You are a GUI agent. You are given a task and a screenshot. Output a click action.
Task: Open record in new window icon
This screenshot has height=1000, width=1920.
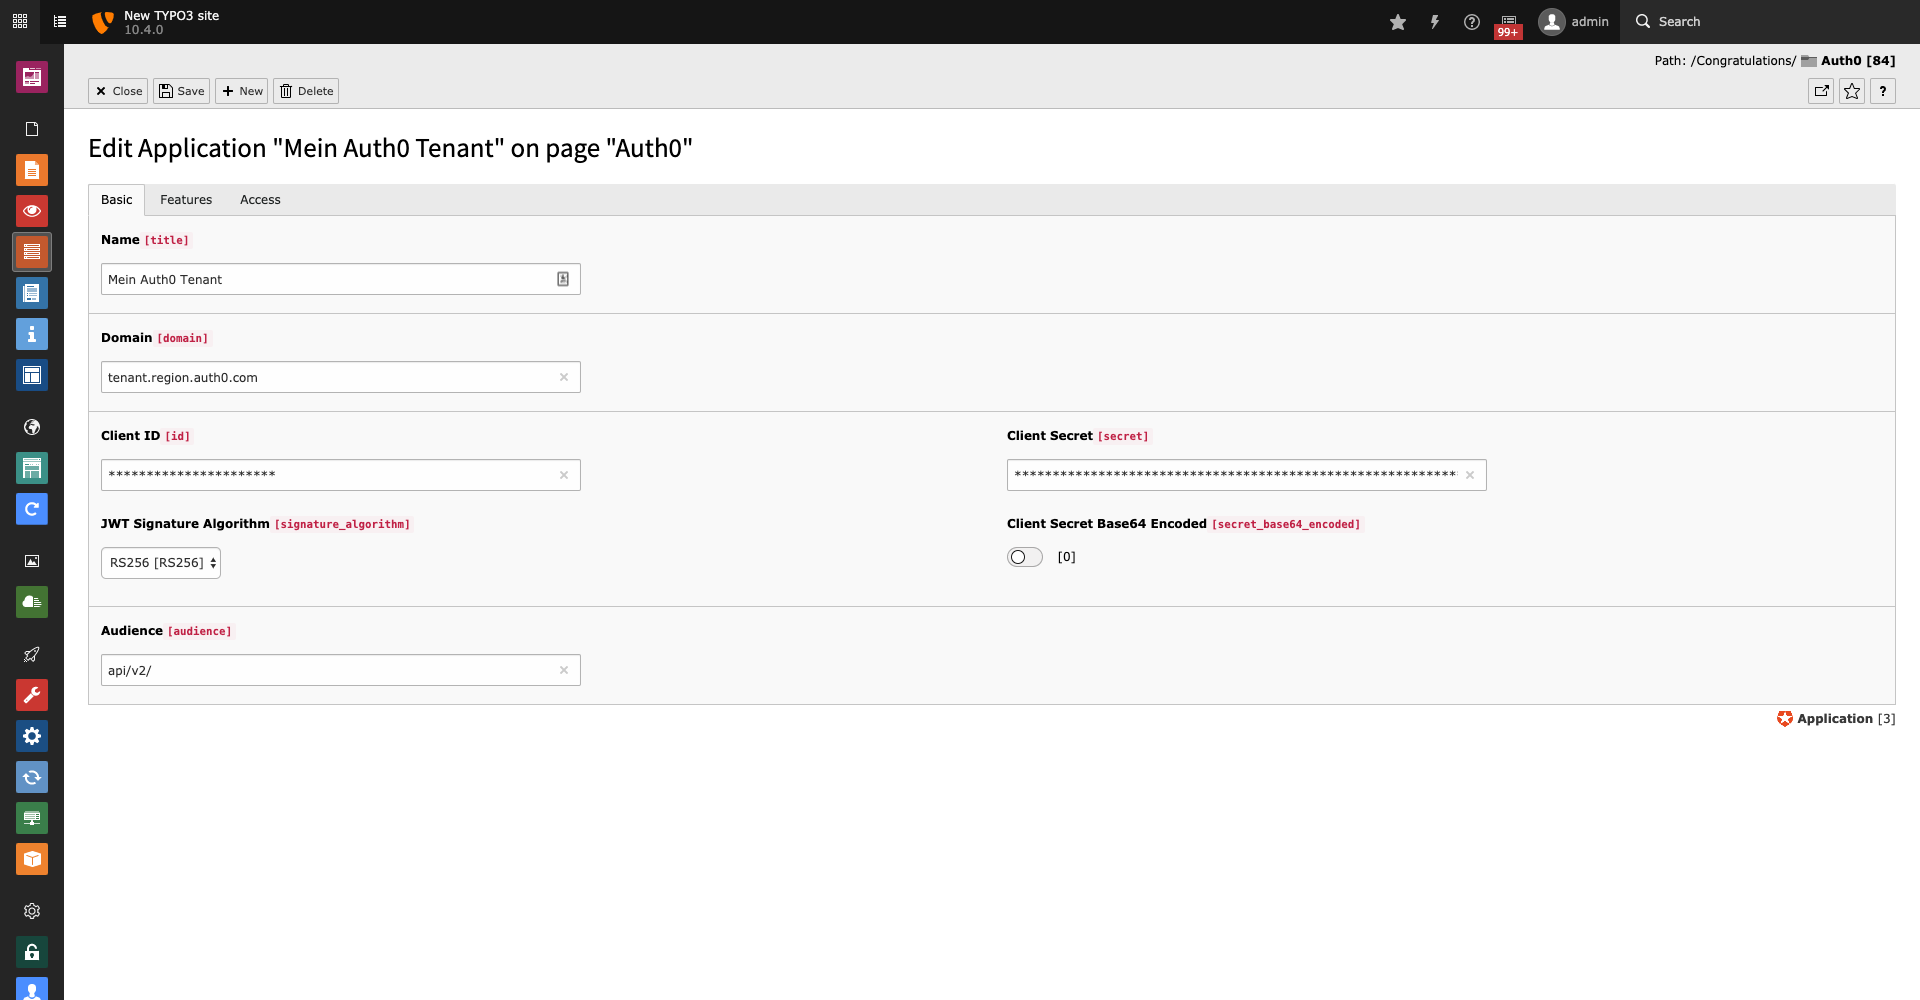[x=1822, y=91]
